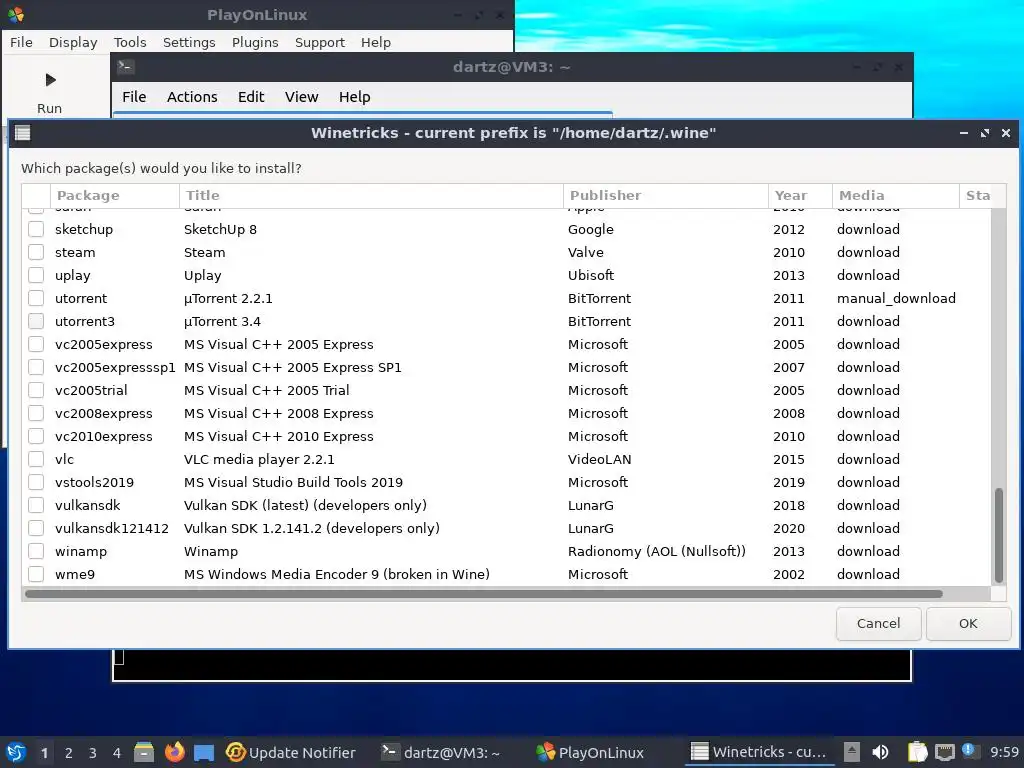Open the terminal window's Help menu

point(355,97)
